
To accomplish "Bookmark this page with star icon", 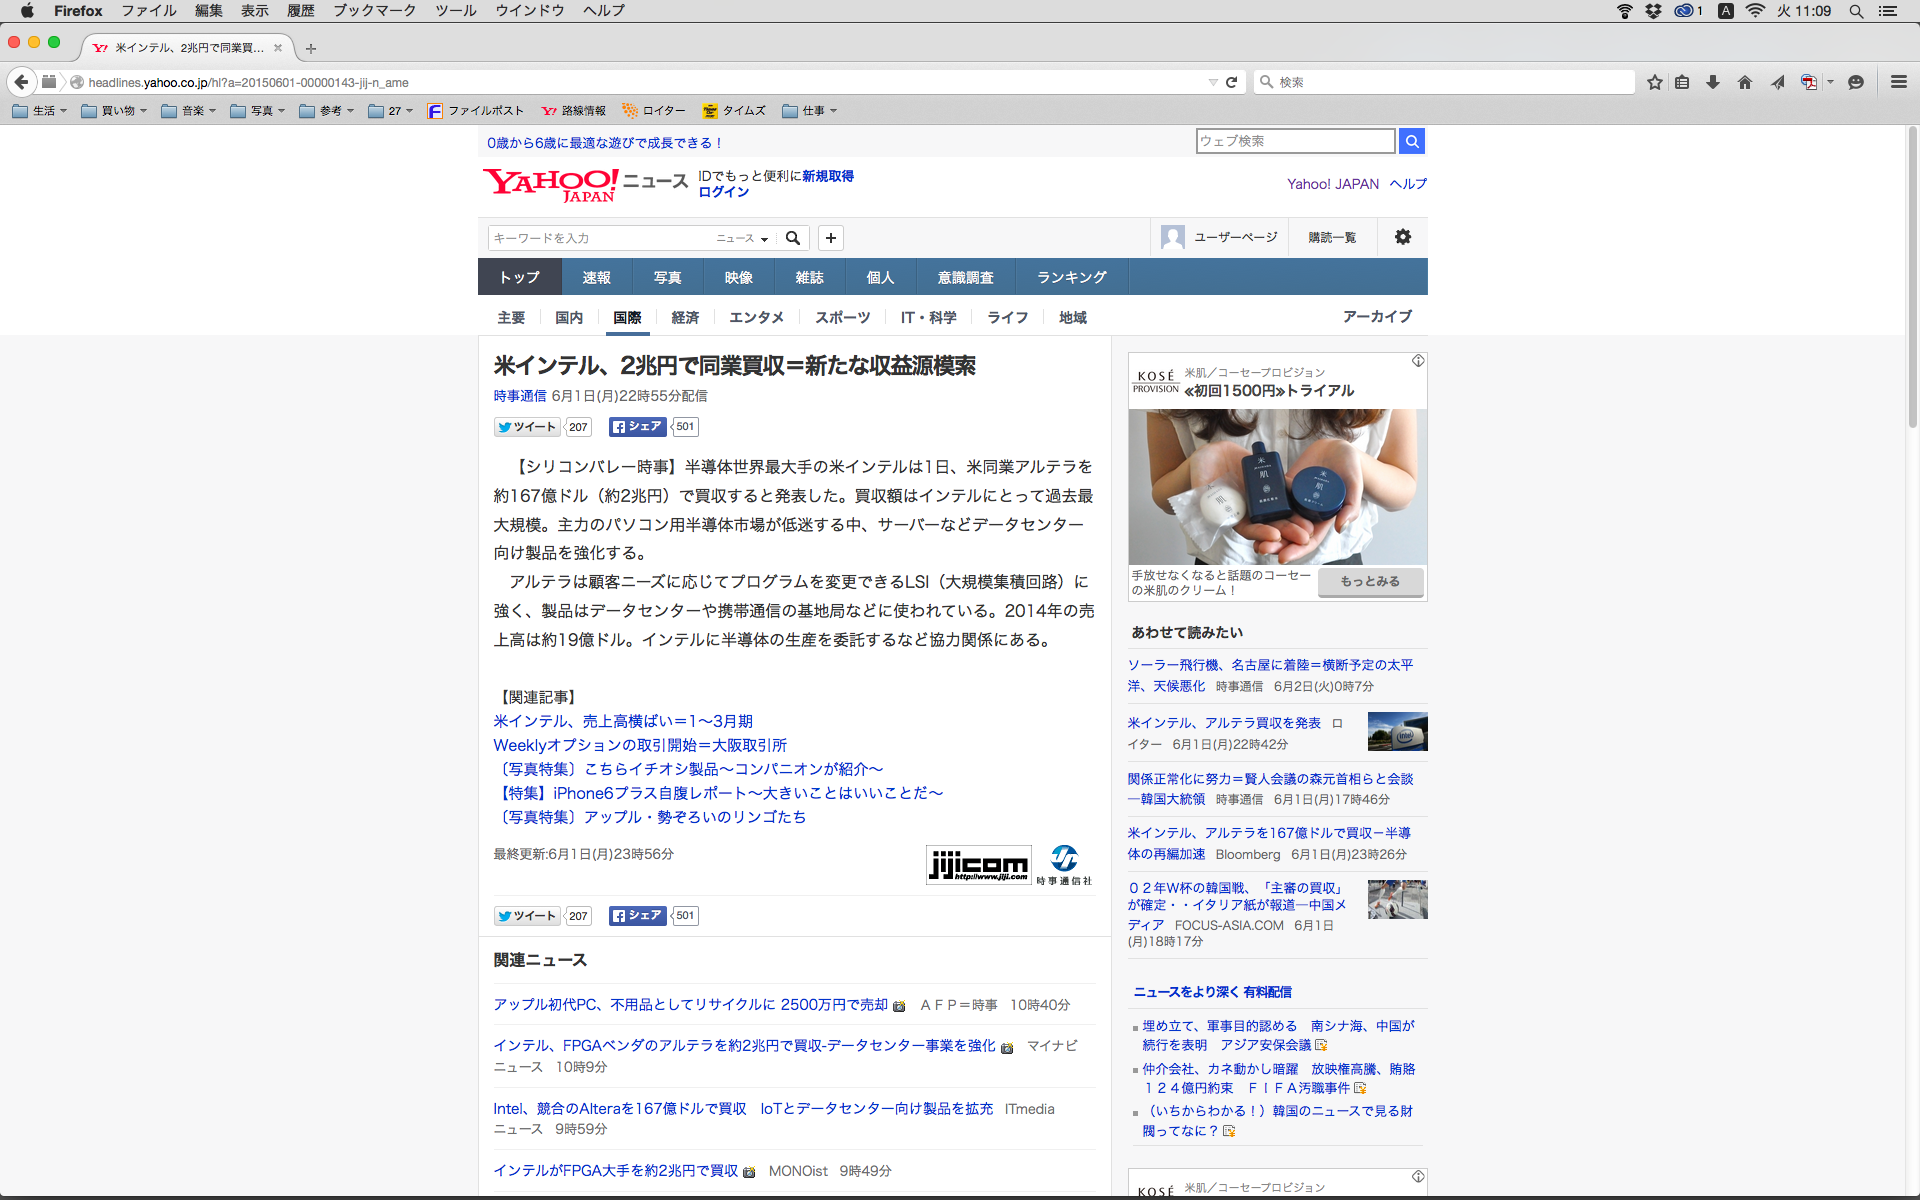I will pyautogui.click(x=1655, y=82).
